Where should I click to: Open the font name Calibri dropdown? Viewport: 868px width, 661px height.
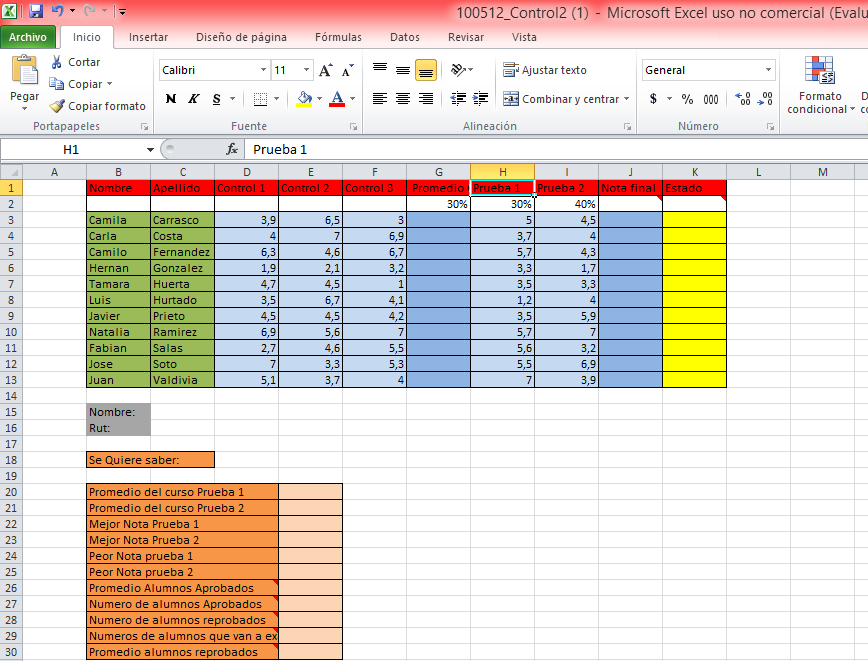click(x=264, y=70)
